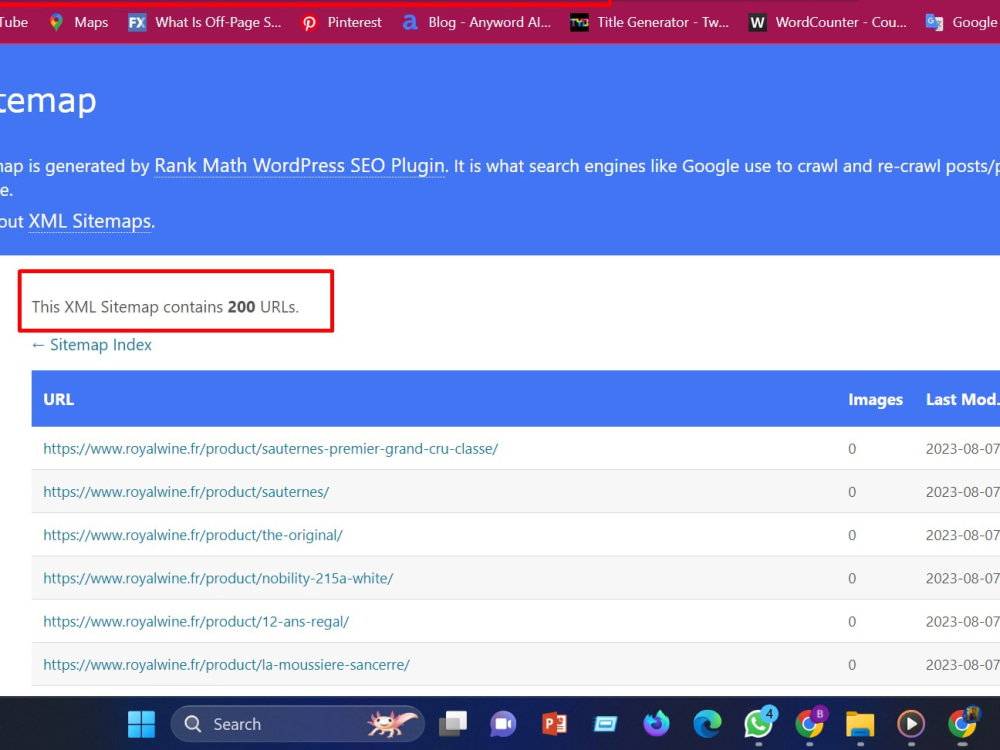Open the What Is Off-Page S... bookmark

point(205,22)
